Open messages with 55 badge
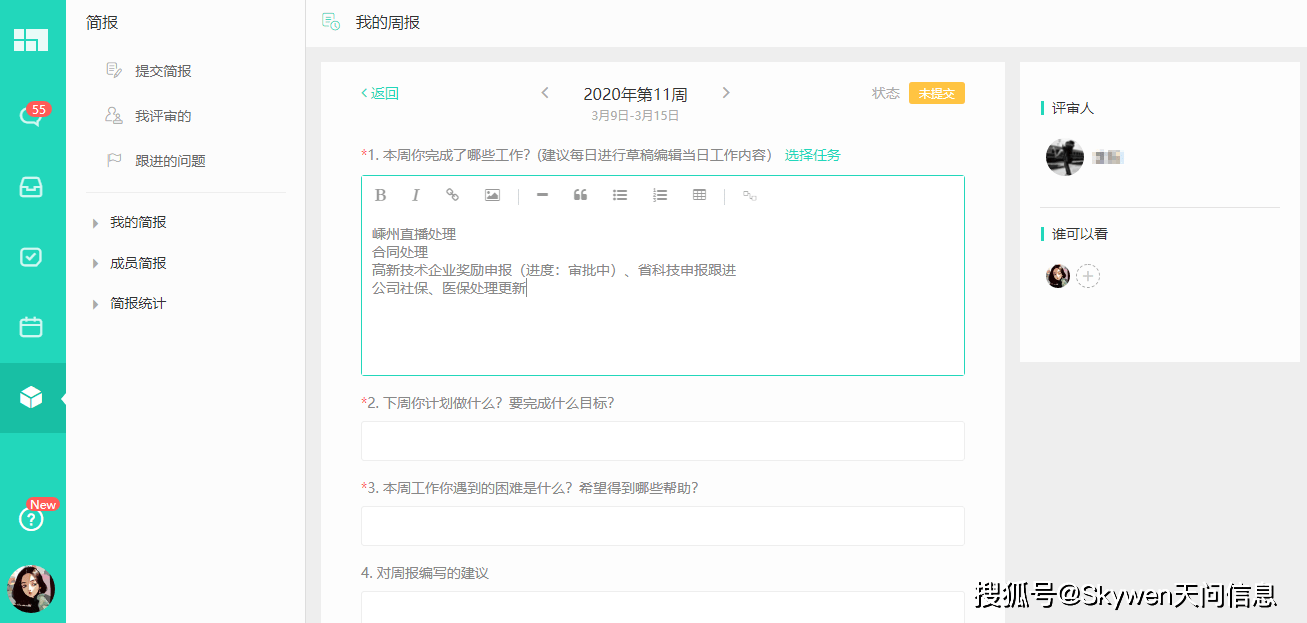Image resolution: width=1307 pixels, height=623 pixels. click(31, 115)
